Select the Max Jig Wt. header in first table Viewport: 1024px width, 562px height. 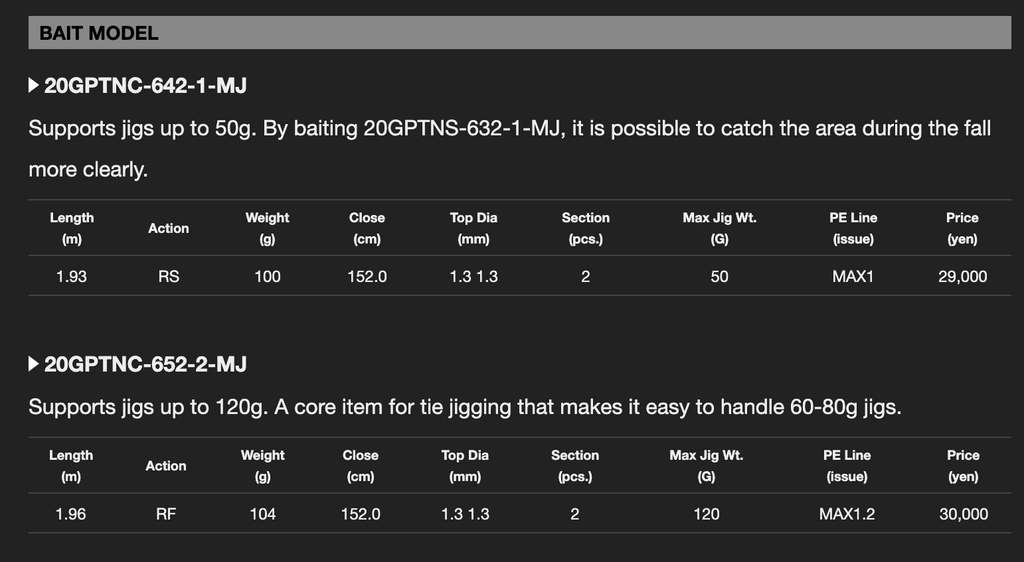pos(719,228)
